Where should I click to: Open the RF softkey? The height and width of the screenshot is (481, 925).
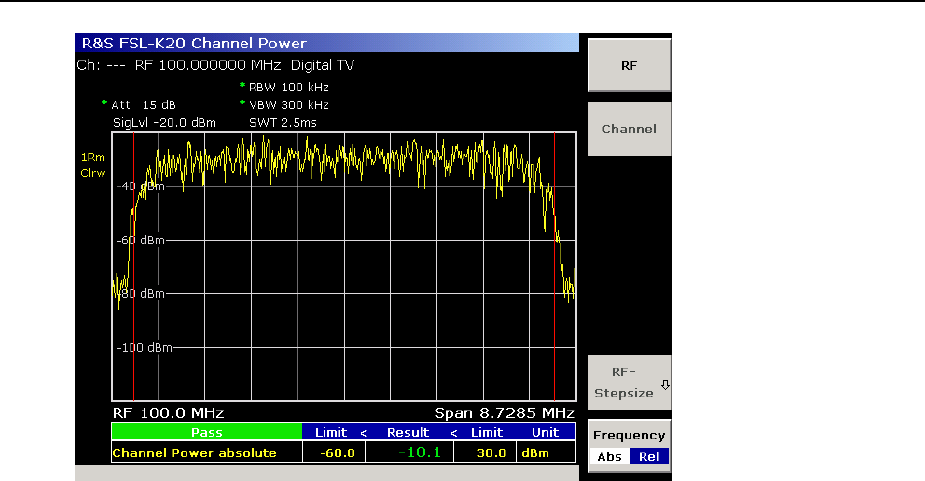coord(629,66)
